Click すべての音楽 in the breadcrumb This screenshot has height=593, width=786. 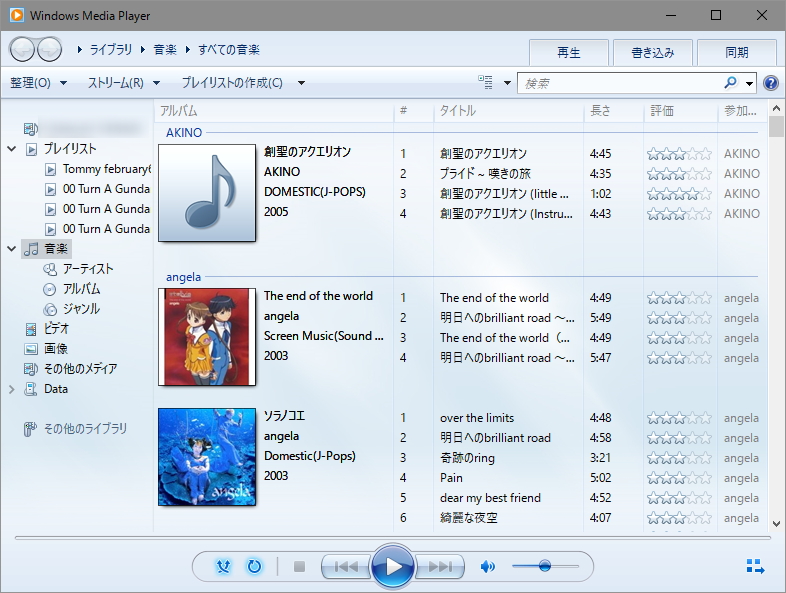pos(229,50)
